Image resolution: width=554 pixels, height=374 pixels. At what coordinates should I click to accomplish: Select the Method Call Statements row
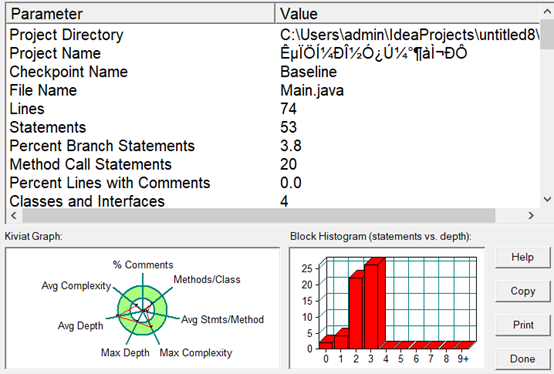coord(273,165)
